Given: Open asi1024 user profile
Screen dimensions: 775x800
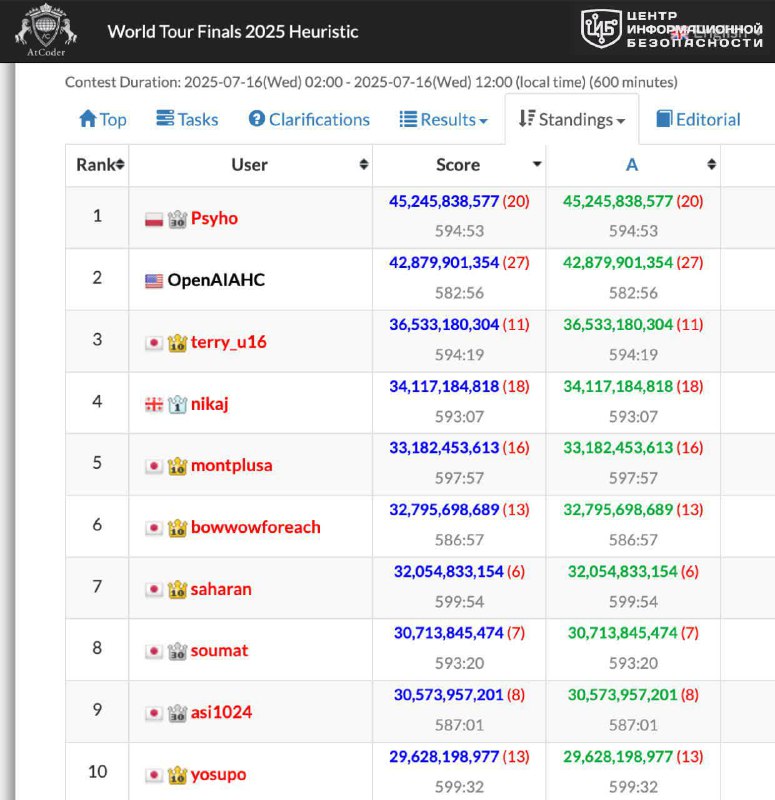Looking at the screenshot, I should 221,712.
